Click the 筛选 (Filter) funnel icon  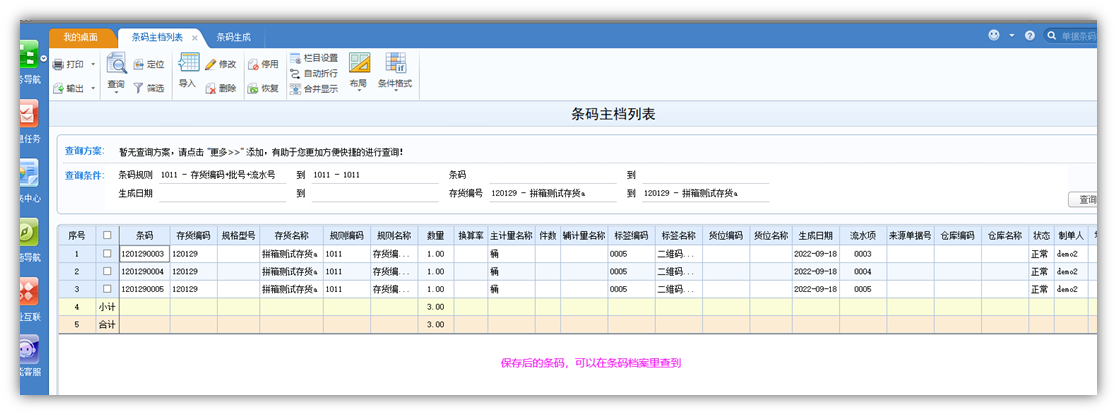click(139, 88)
